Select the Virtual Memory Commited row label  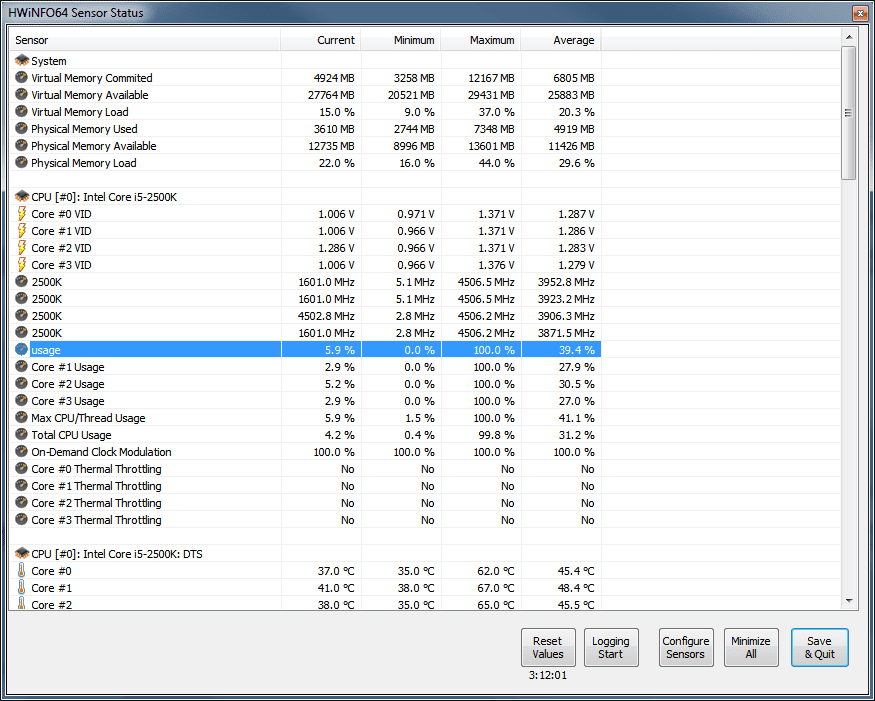coord(92,78)
